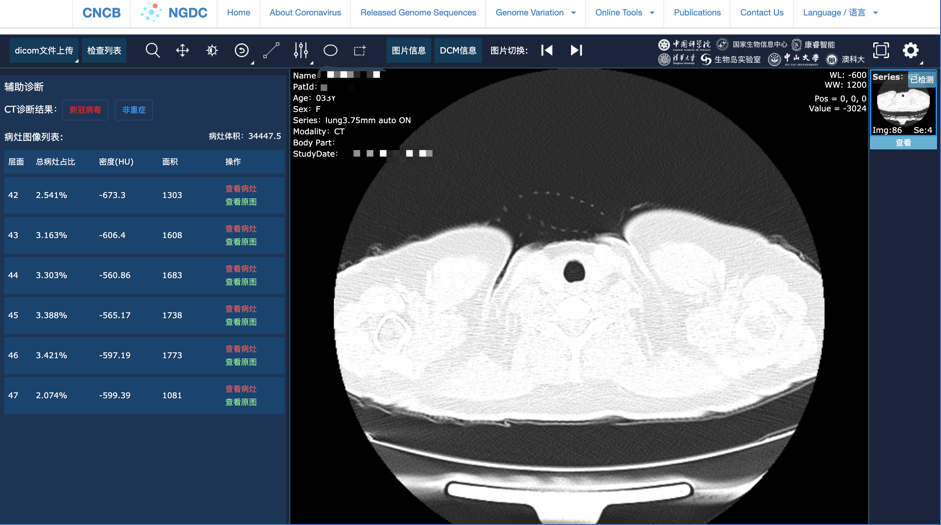Go to About Coronavirus page
The height and width of the screenshot is (525, 941).
(305, 13)
